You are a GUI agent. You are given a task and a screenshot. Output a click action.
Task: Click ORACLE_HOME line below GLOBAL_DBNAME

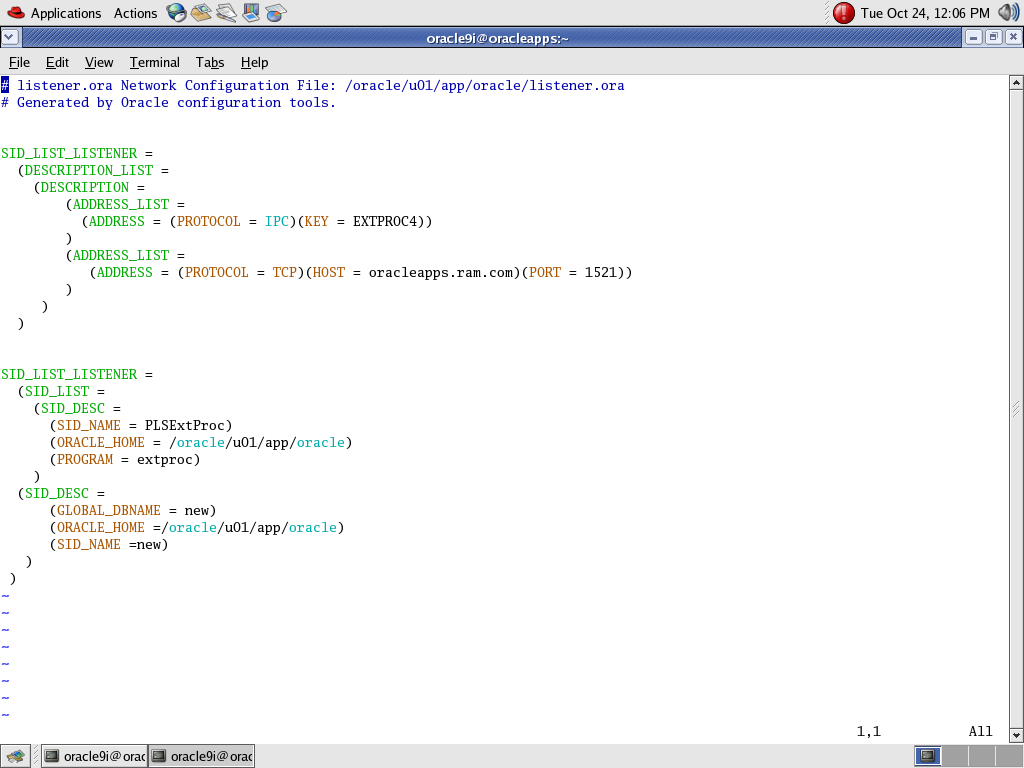tap(197, 527)
